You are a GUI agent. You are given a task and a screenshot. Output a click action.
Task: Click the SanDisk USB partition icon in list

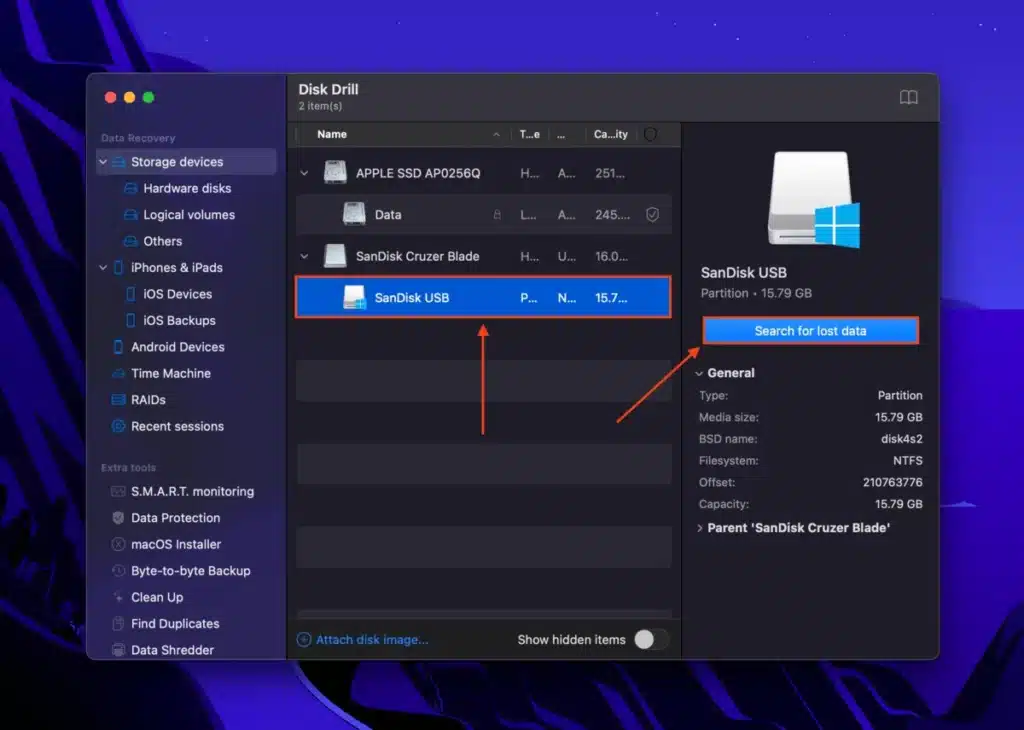[354, 298]
